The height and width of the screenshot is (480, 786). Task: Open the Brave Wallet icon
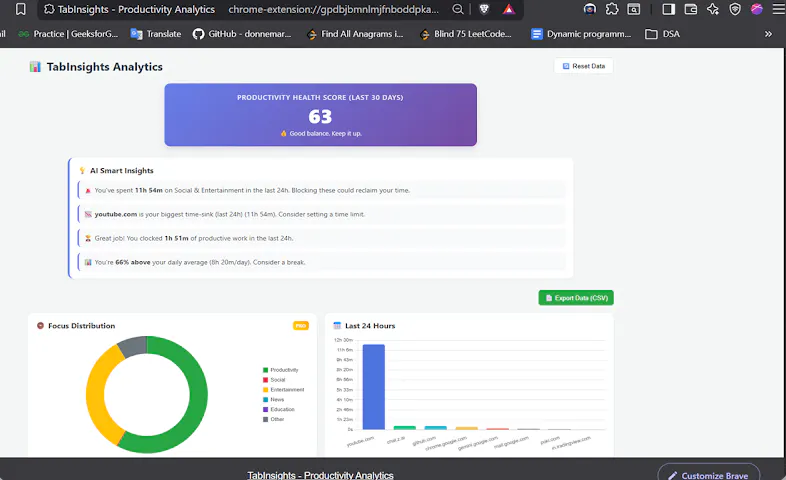(x=691, y=9)
